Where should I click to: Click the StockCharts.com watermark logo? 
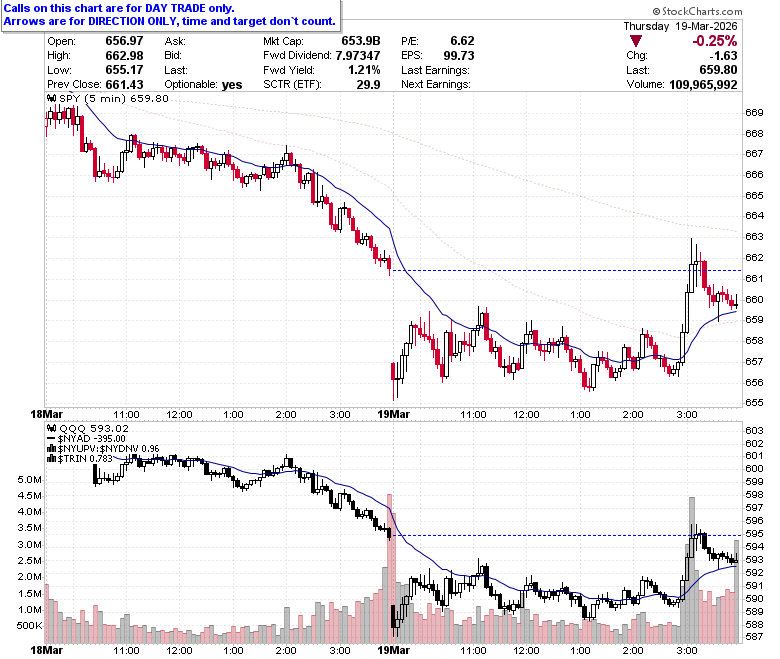point(697,11)
